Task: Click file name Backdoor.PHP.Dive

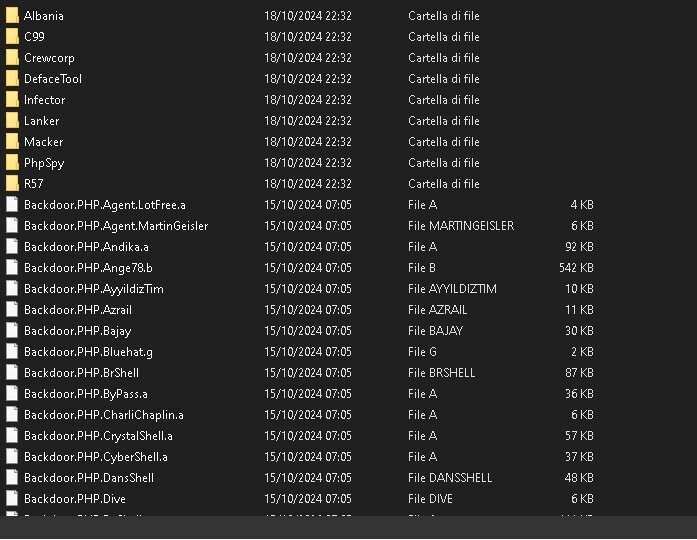Action: tap(75, 499)
